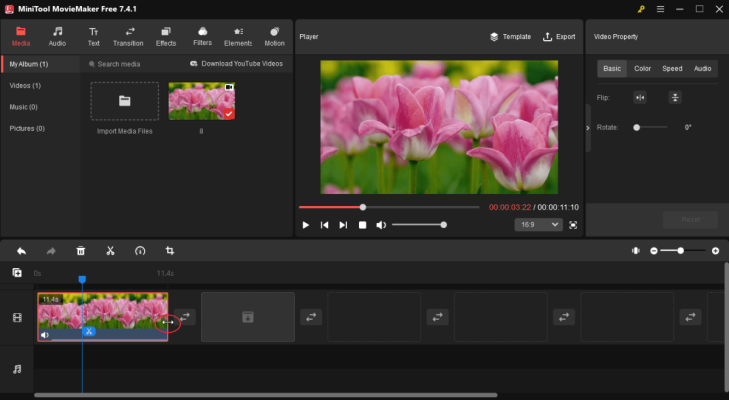Enter fullscreen preview mode
The height and width of the screenshot is (400, 729).
pyautogui.click(x=573, y=225)
